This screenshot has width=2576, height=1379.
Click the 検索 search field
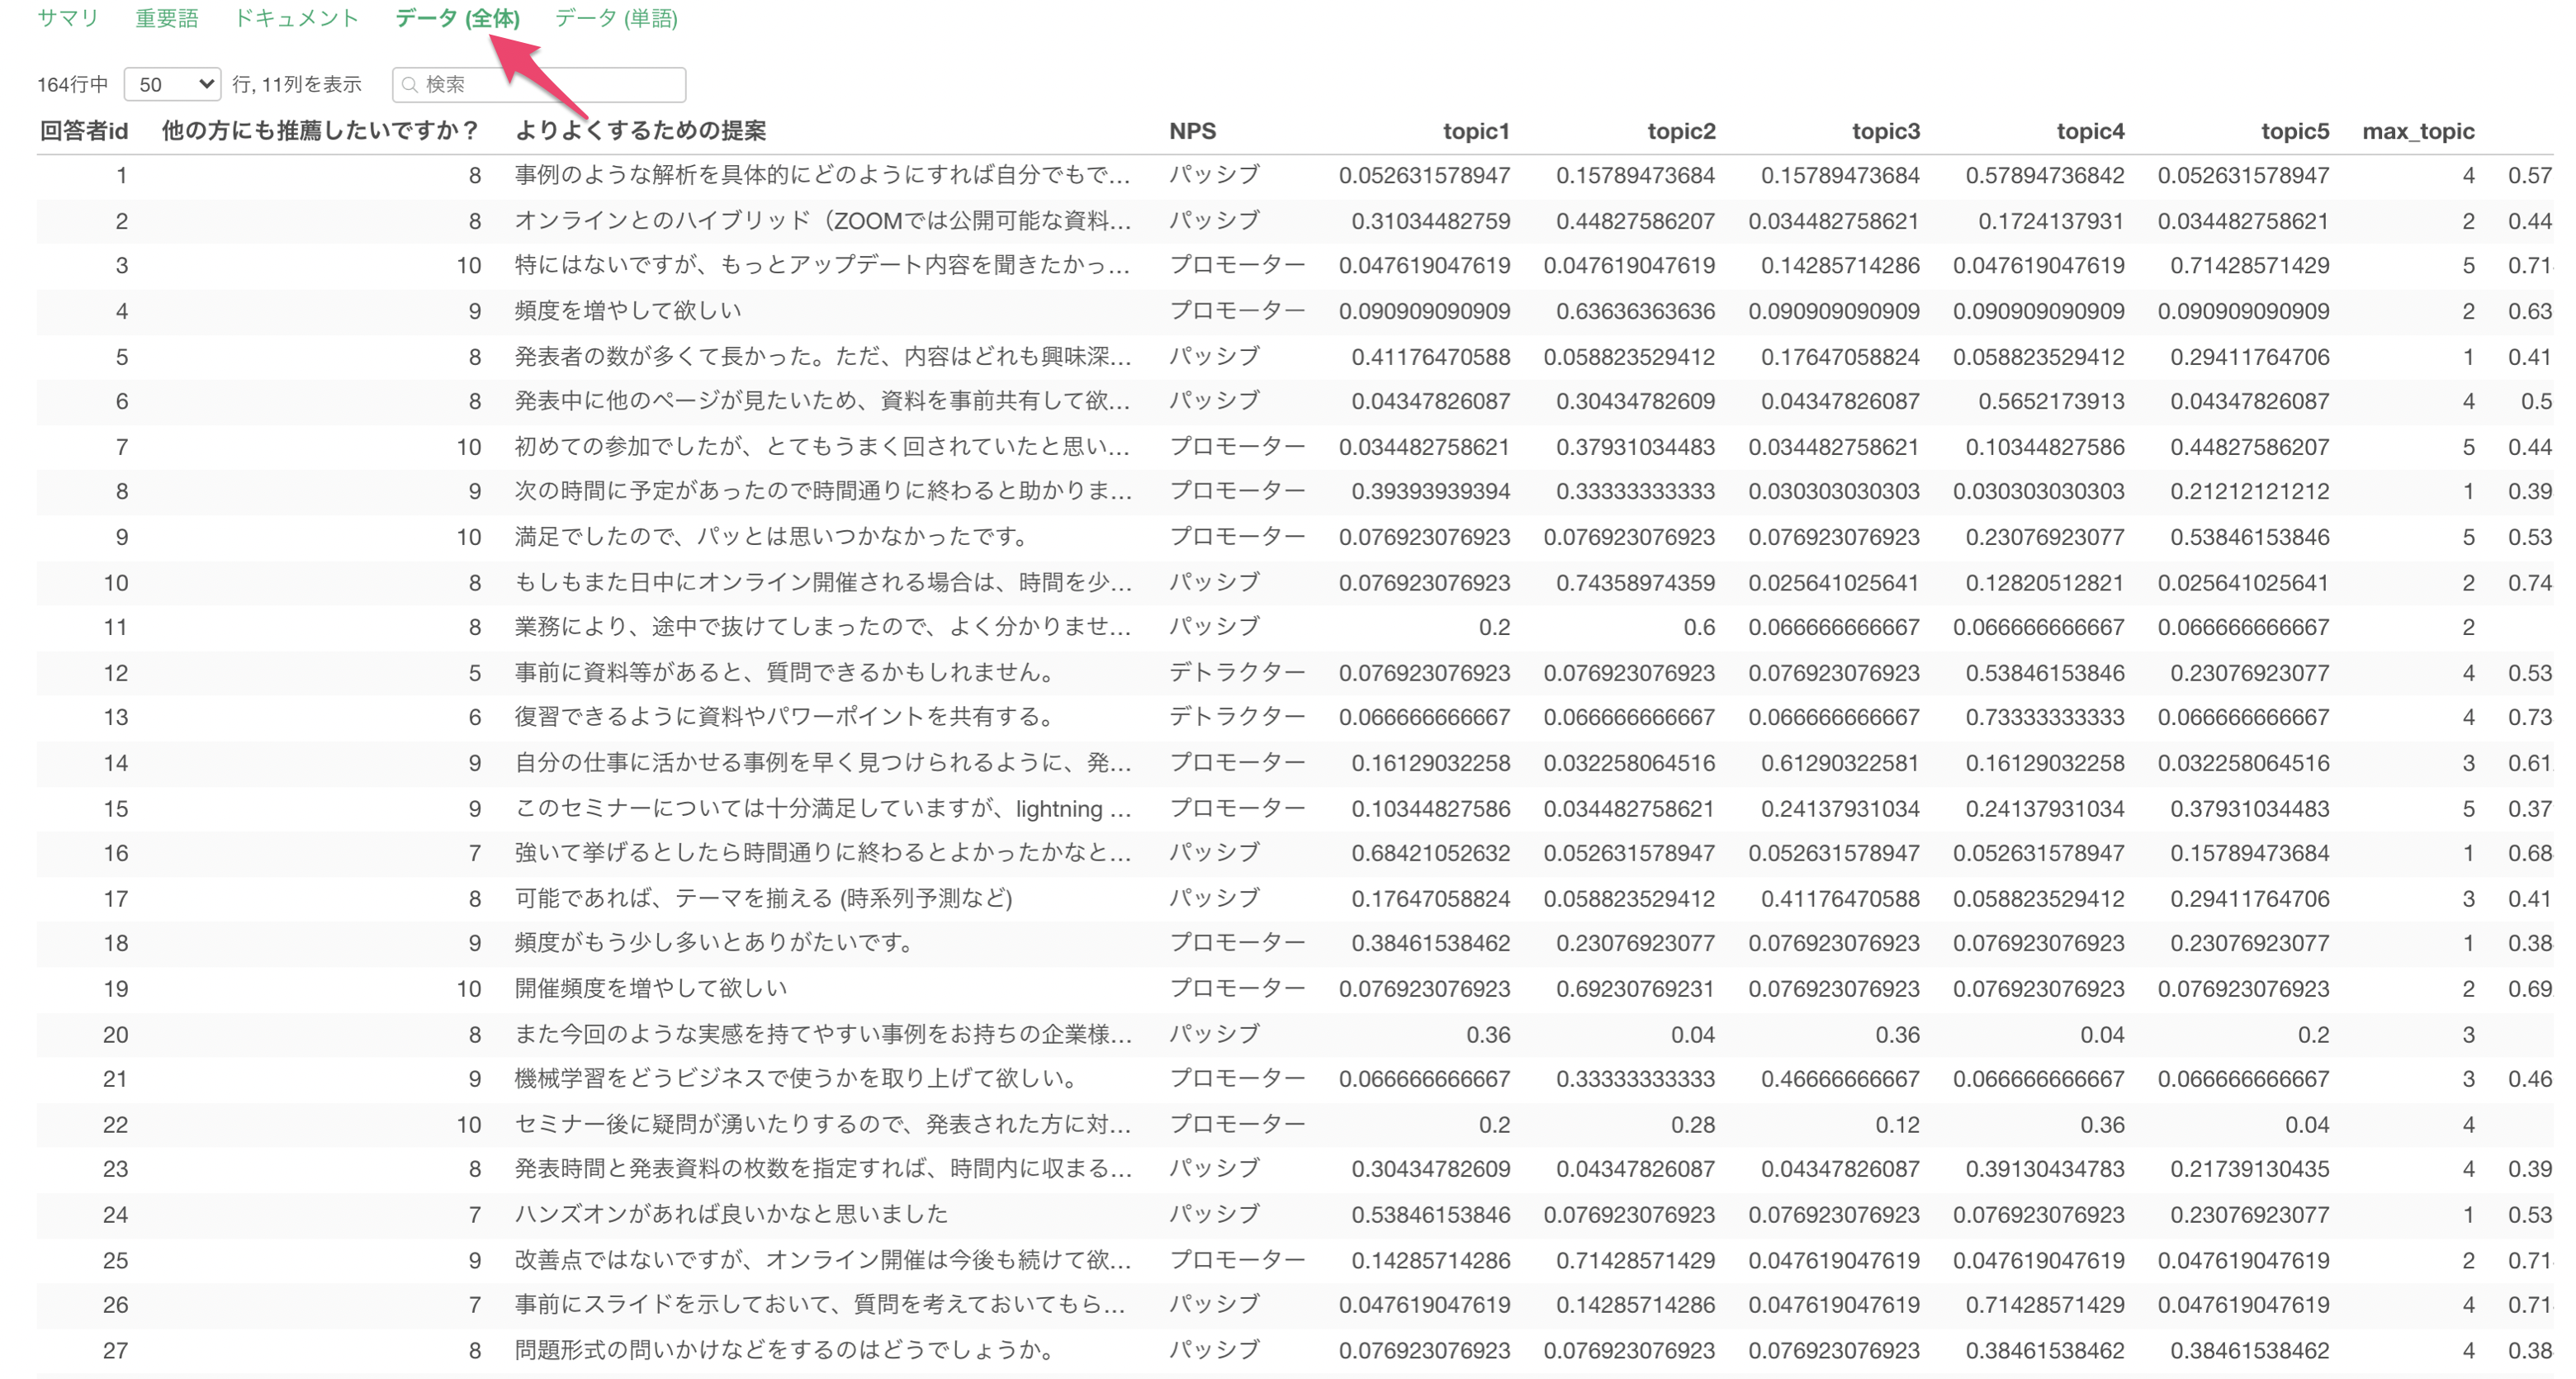(x=539, y=84)
